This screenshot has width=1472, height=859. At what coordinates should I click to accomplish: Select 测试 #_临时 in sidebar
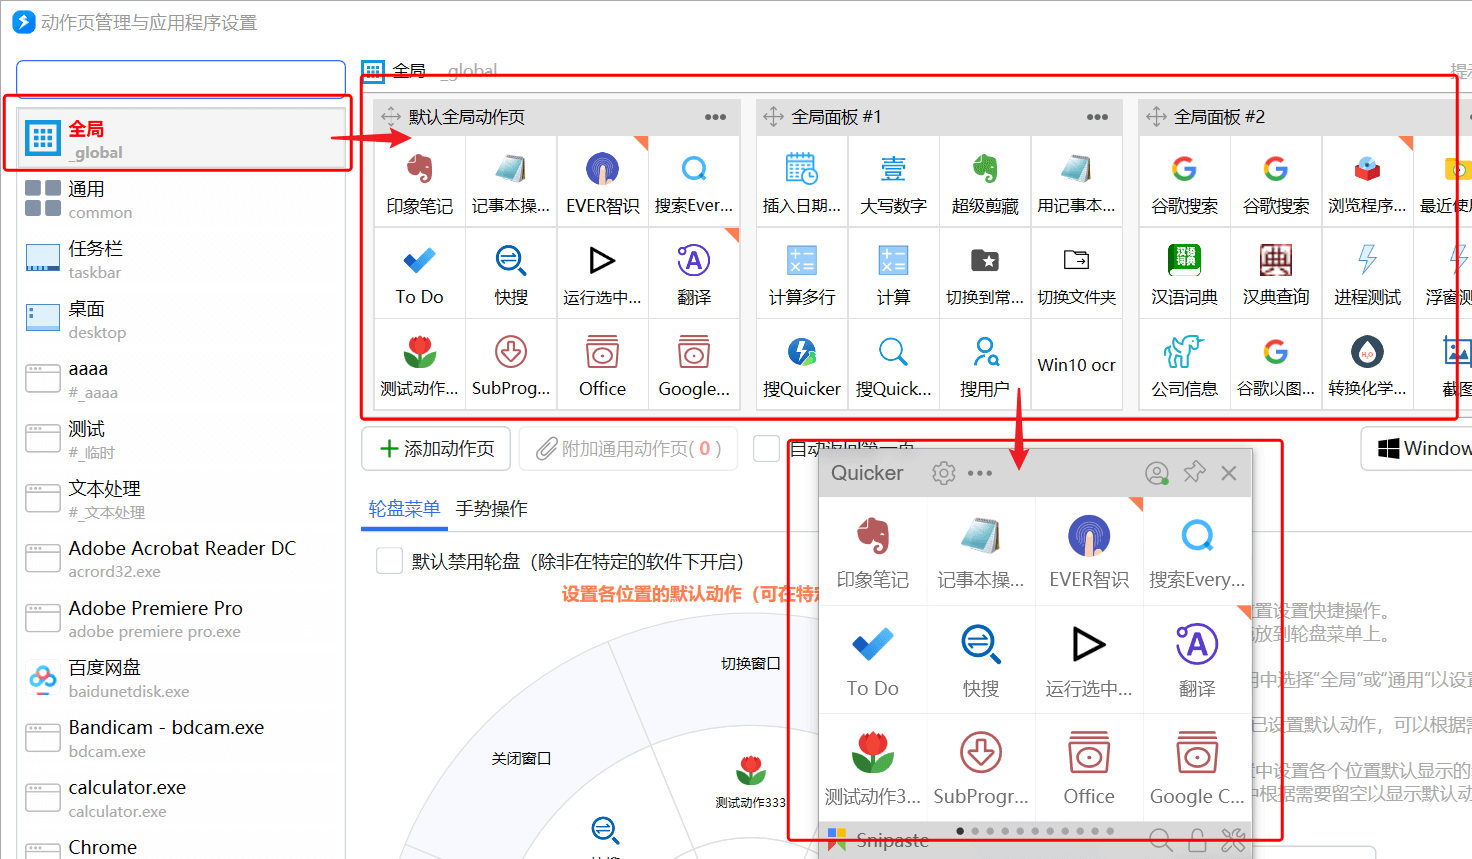point(183,439)
